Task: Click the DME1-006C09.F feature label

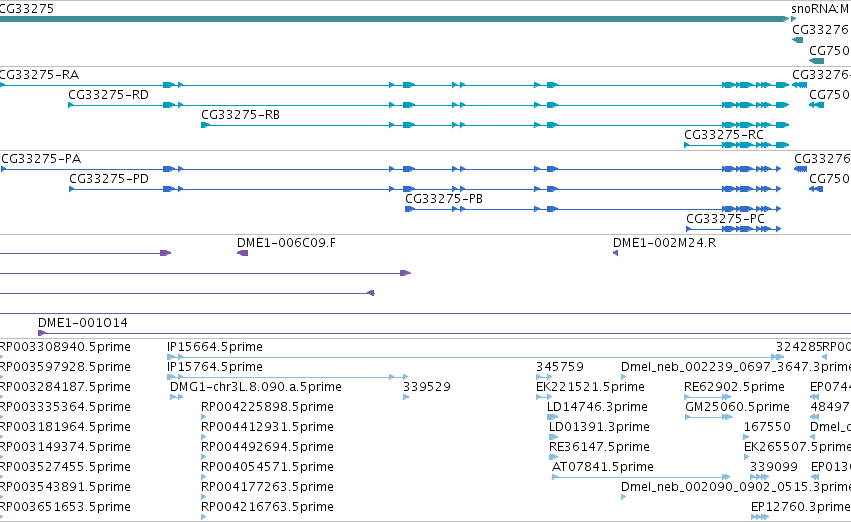Action: (x=286, y=243)
